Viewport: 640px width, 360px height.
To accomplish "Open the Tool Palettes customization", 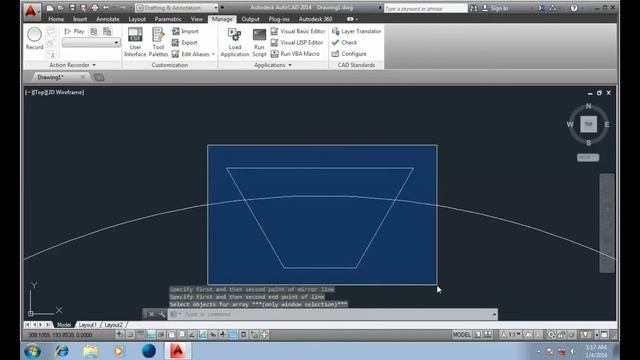I will 158,42.
